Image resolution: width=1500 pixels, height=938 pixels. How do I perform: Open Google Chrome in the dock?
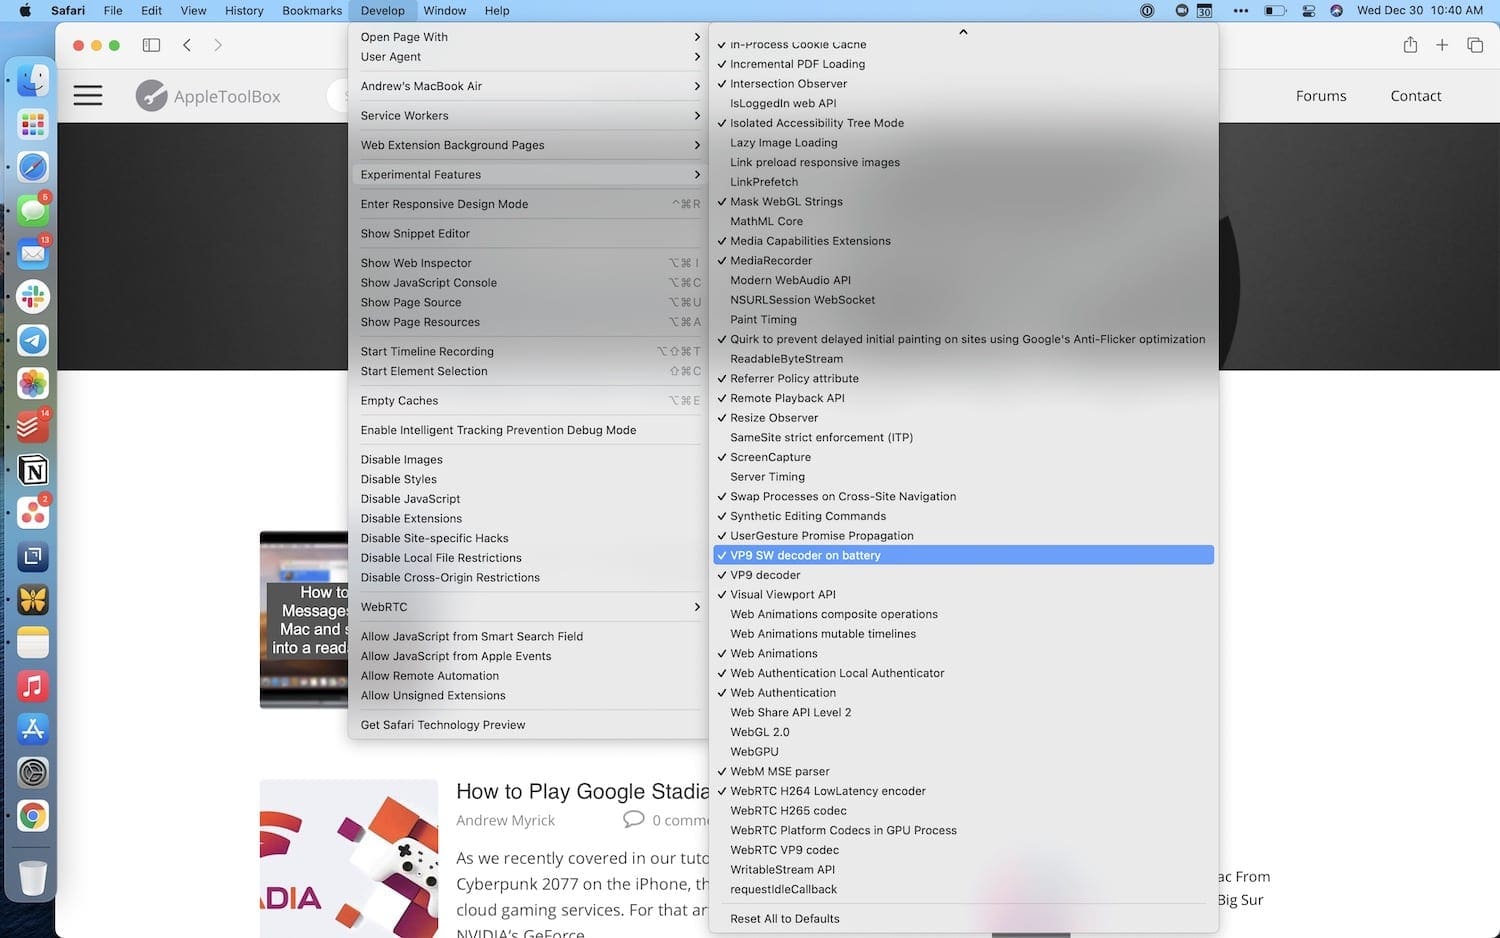coord(33,816)
